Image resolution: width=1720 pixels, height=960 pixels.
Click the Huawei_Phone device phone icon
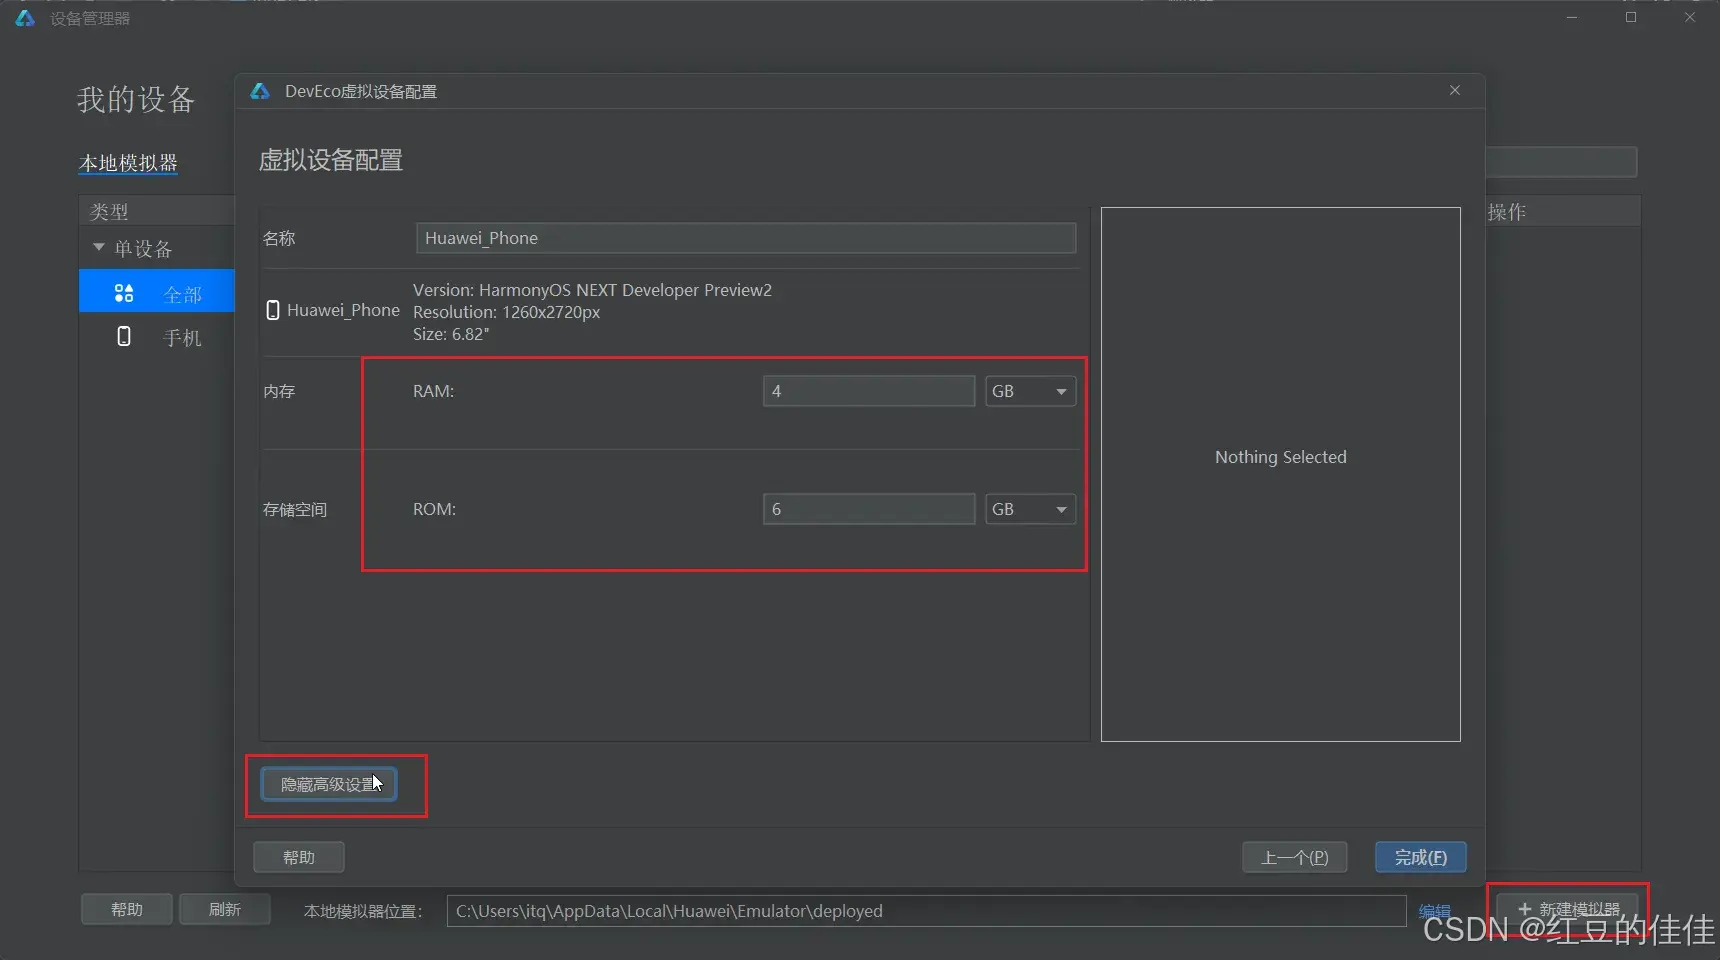click(273, 310)
